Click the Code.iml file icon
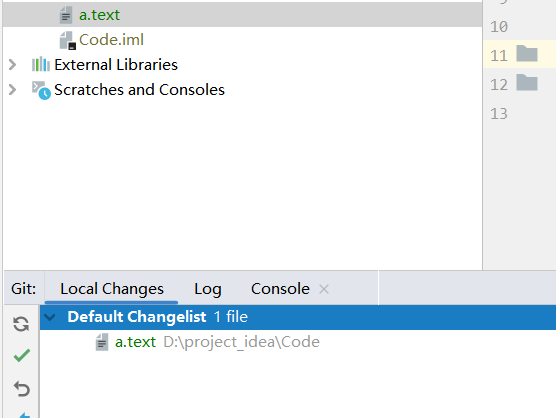The width and height of the screenshot is (556, 418). tap(67, 40)
